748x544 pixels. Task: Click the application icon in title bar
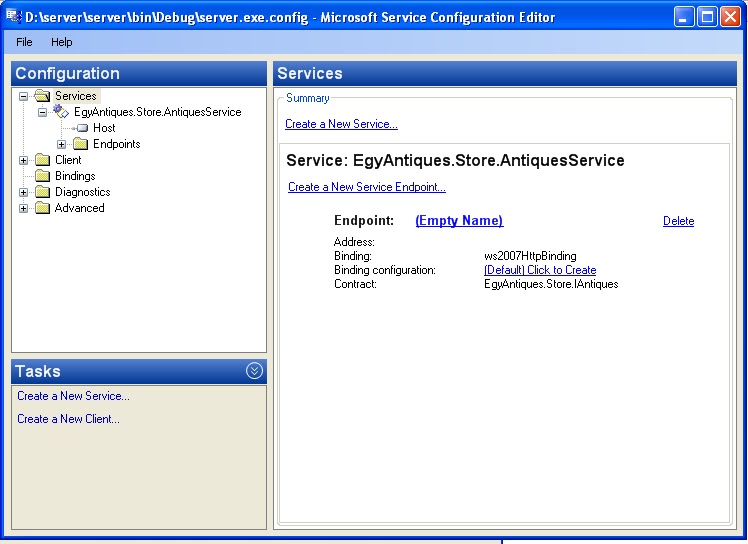point(13,17)
